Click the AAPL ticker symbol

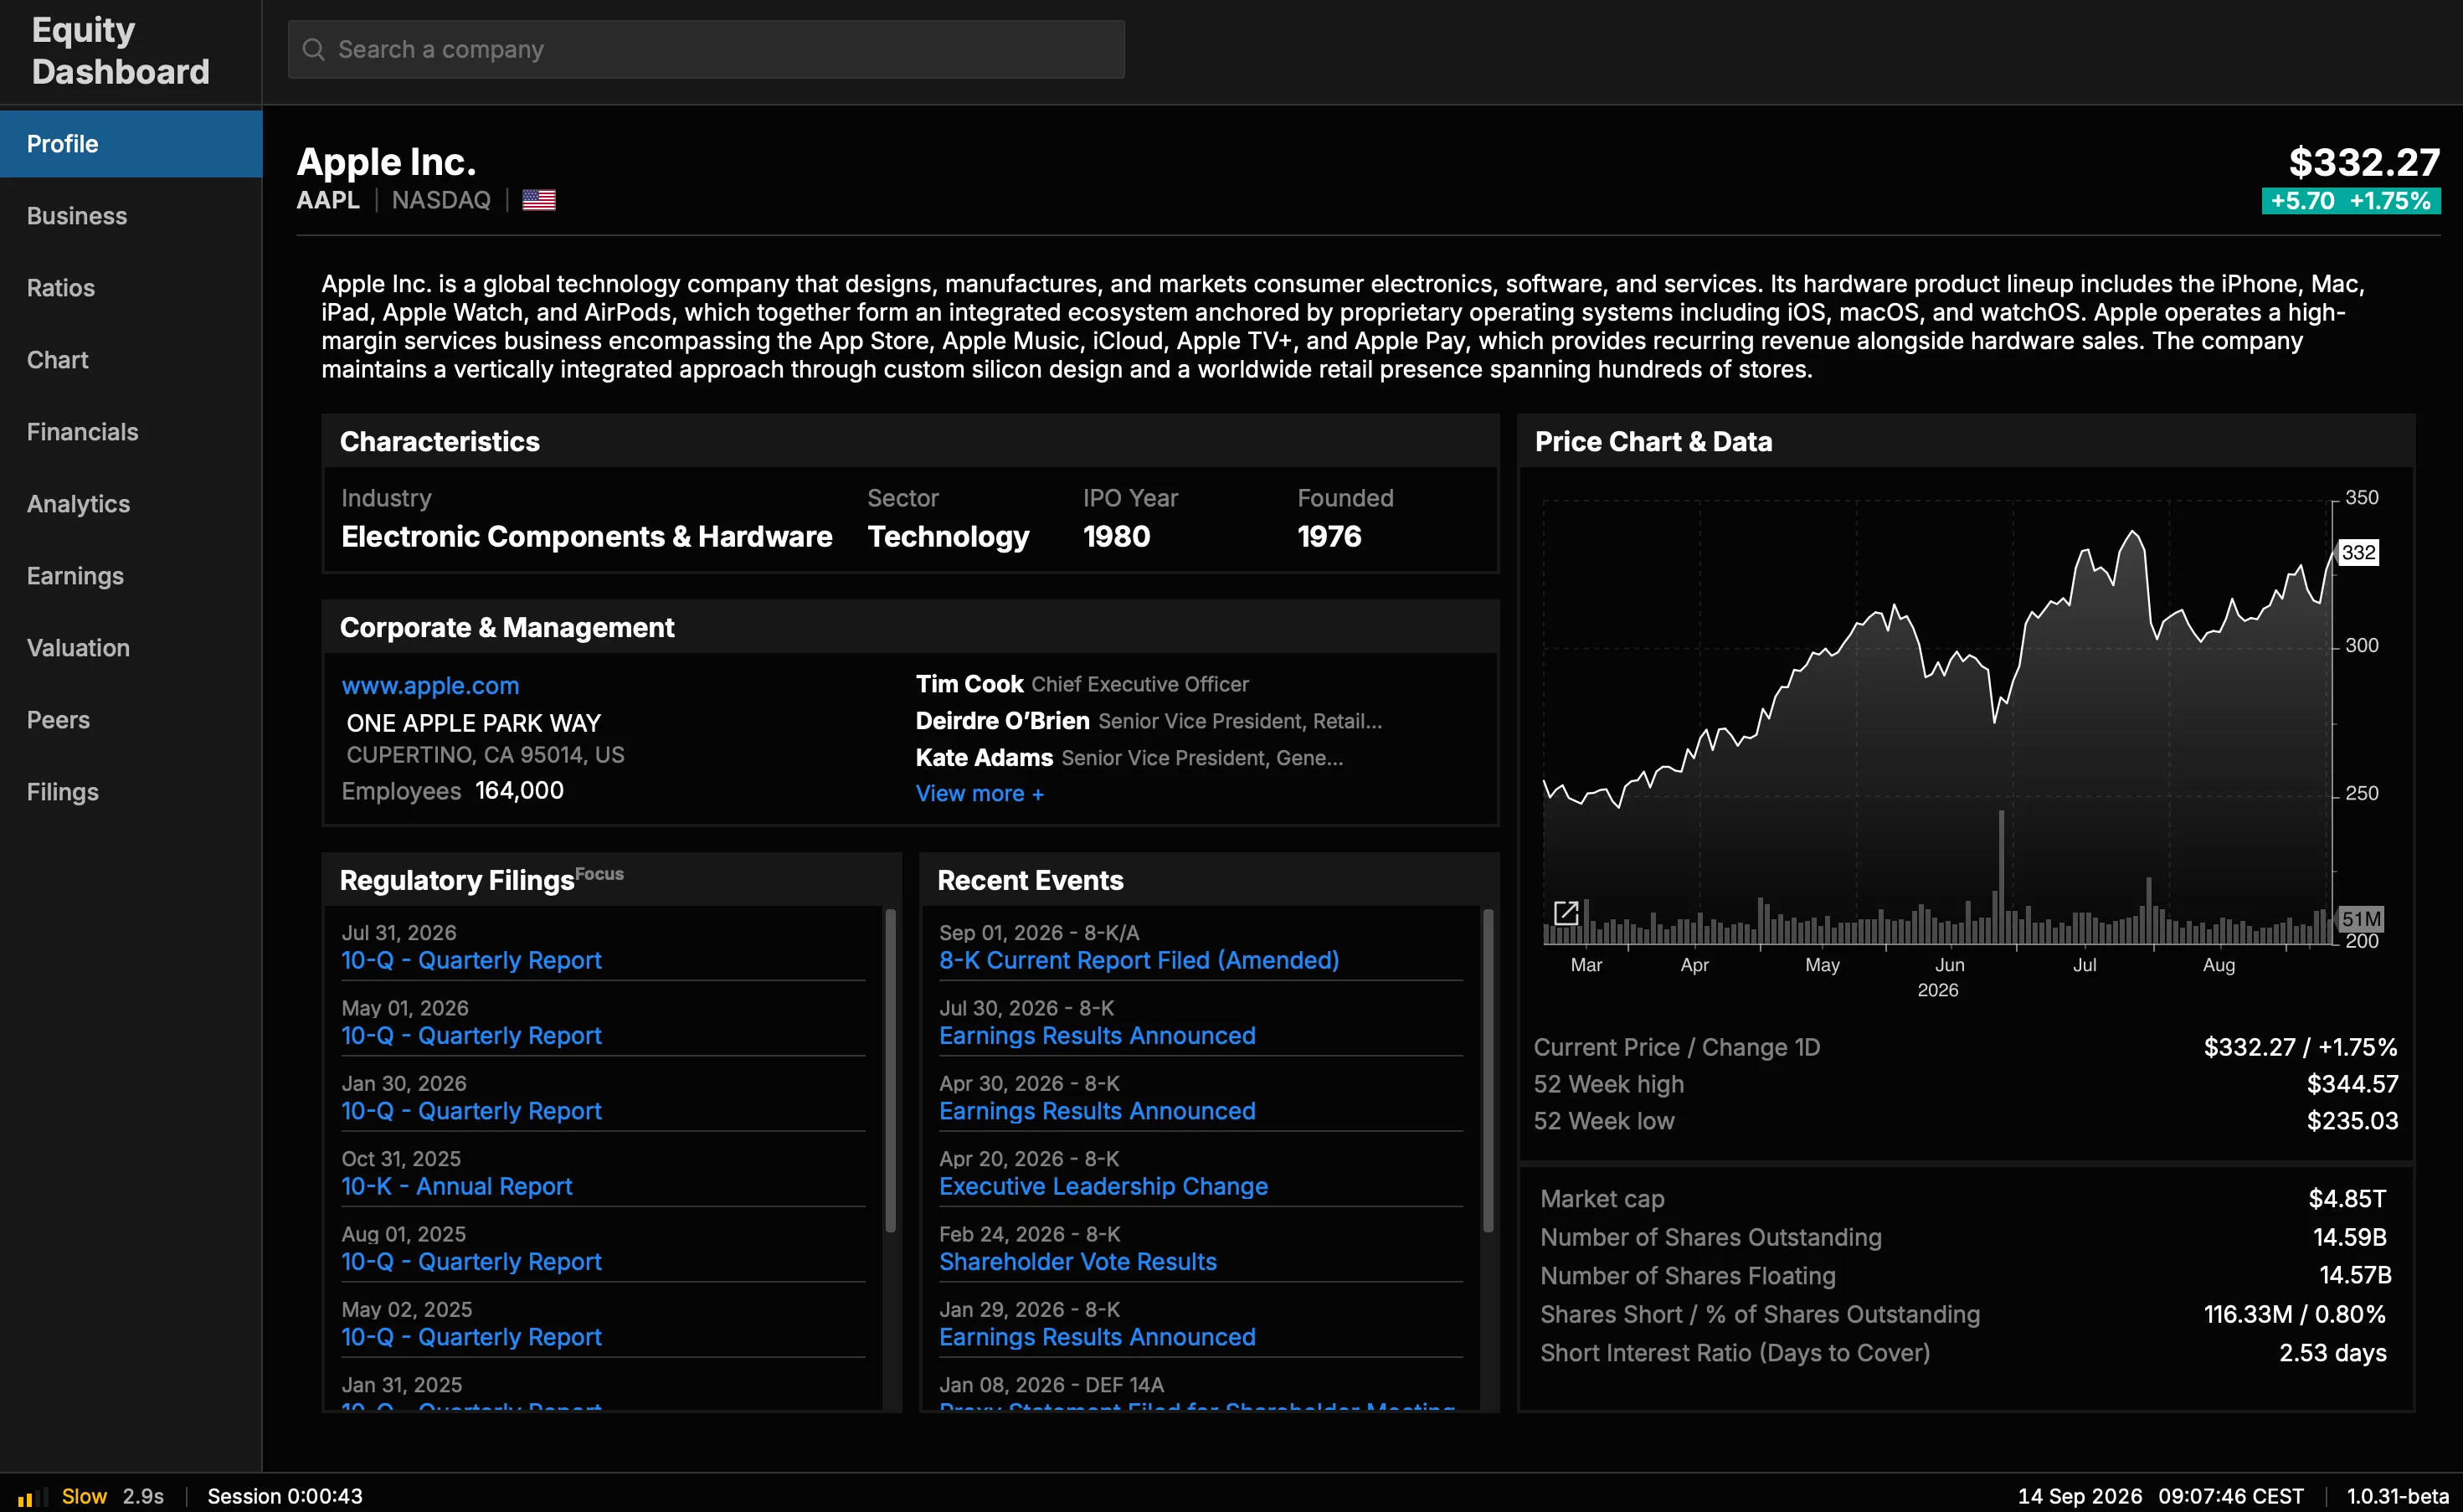point(328,200)
